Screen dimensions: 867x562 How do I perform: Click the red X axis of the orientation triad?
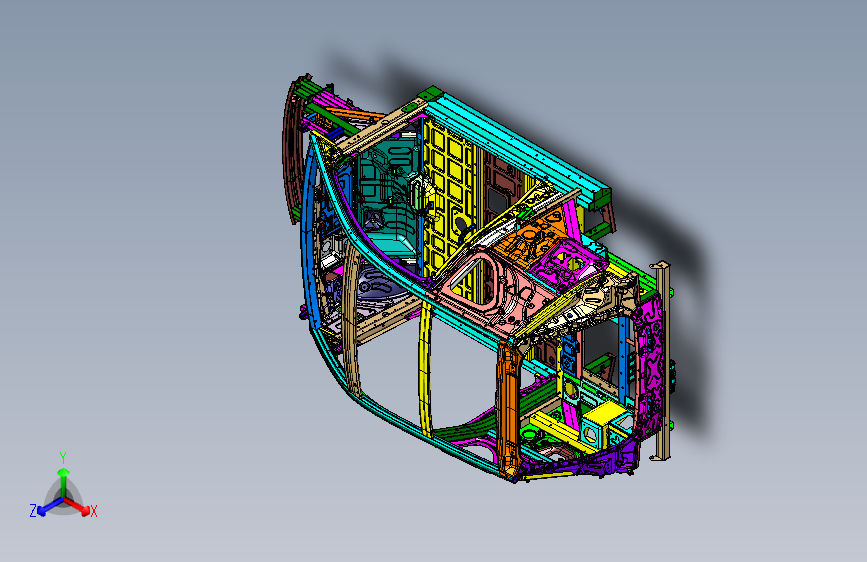click(77, 505)
